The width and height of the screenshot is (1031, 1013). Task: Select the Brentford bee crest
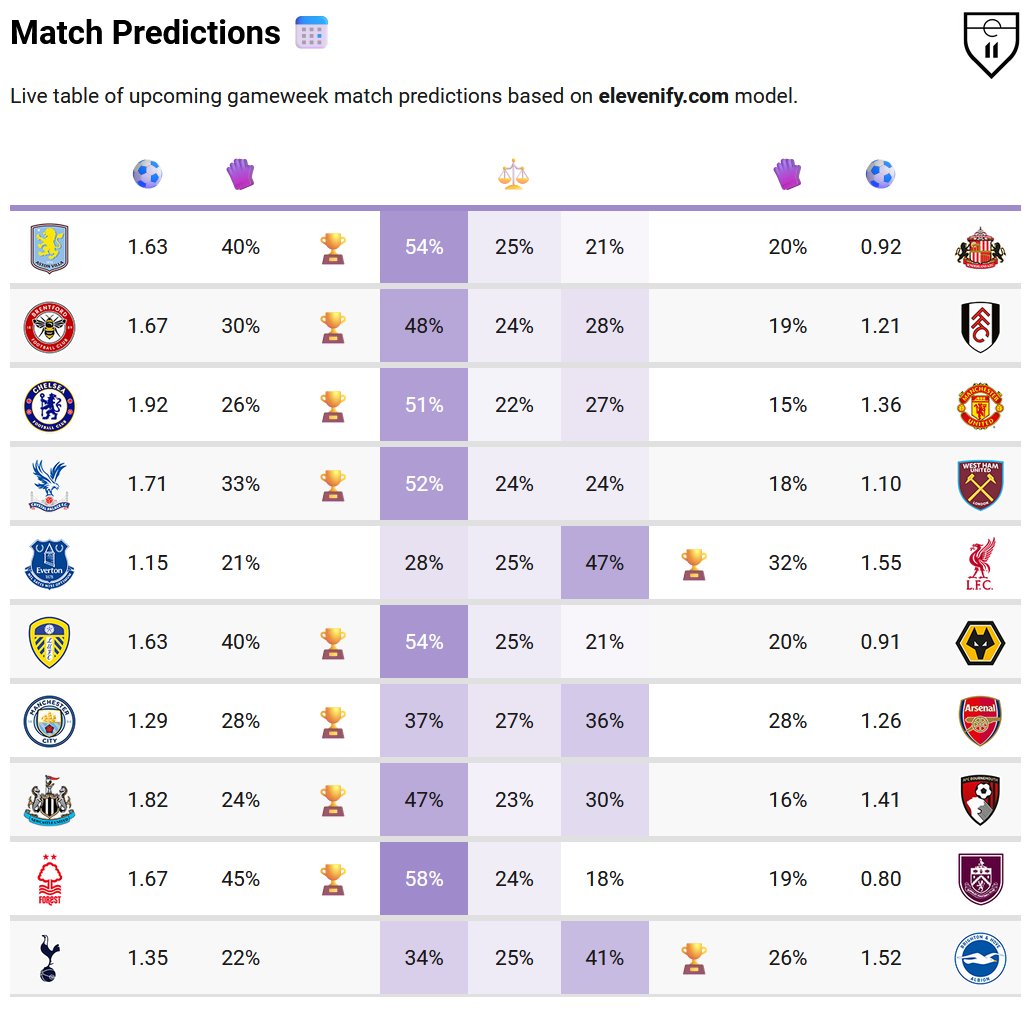click(x=49, y=327)
